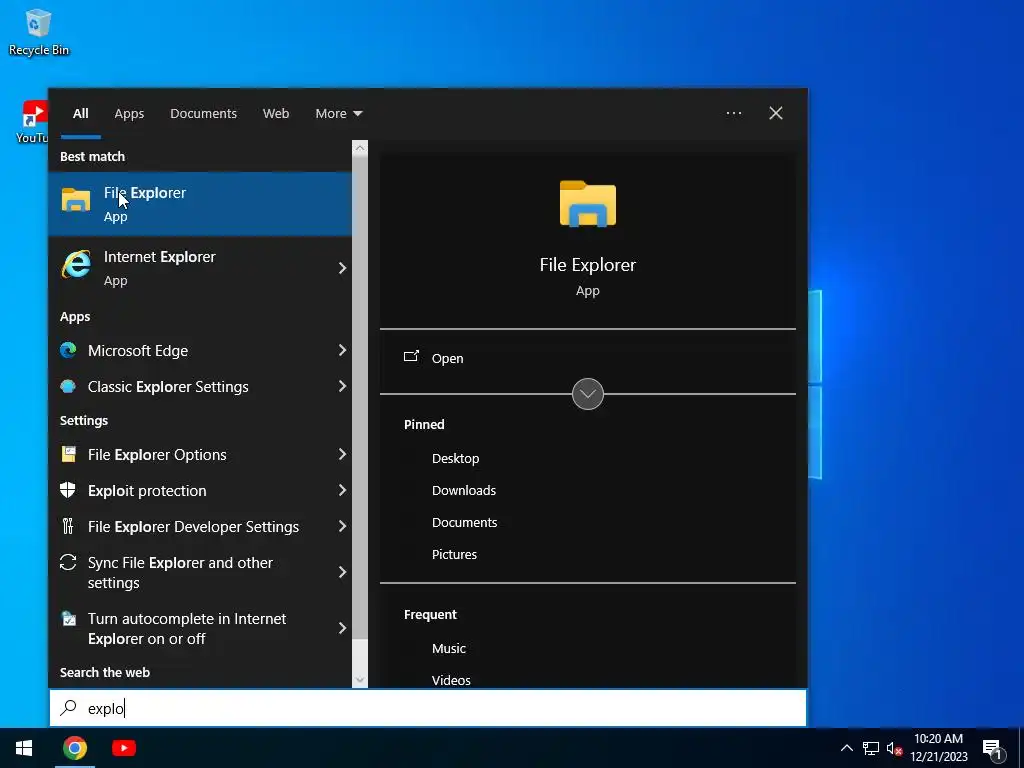1024x768 pixels.
Task: Switch to the Apps search tab
Action: coord(129,113)
